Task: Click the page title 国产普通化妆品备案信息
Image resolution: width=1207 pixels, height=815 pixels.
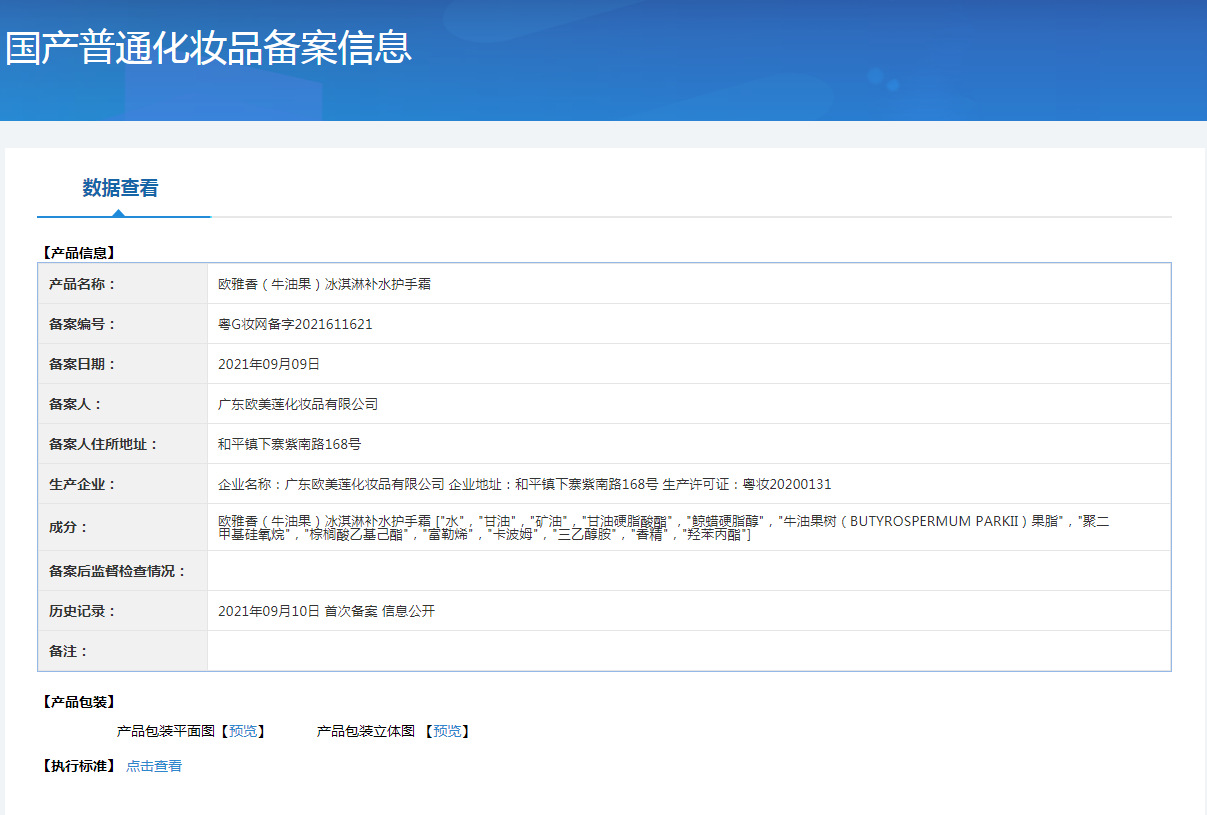Action: pyautogui.click(x=208, y=48)
